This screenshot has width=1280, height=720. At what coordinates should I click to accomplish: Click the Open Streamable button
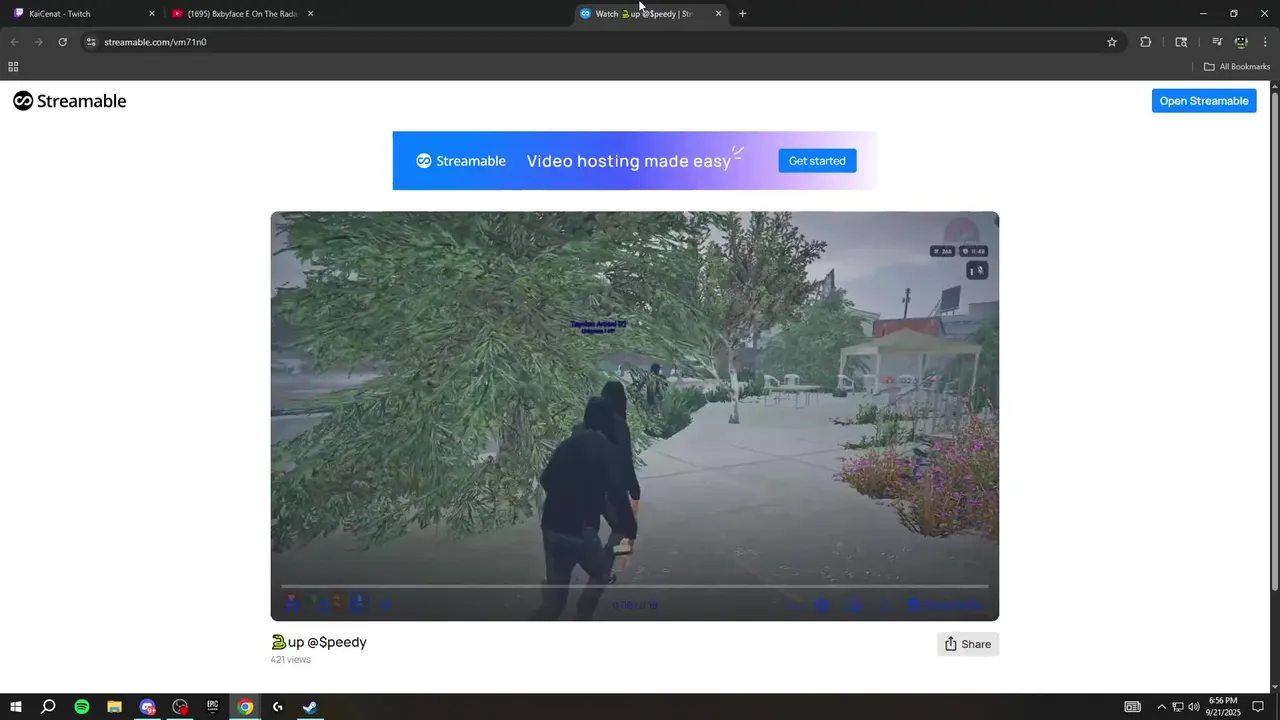click(x=1204, y=101)
